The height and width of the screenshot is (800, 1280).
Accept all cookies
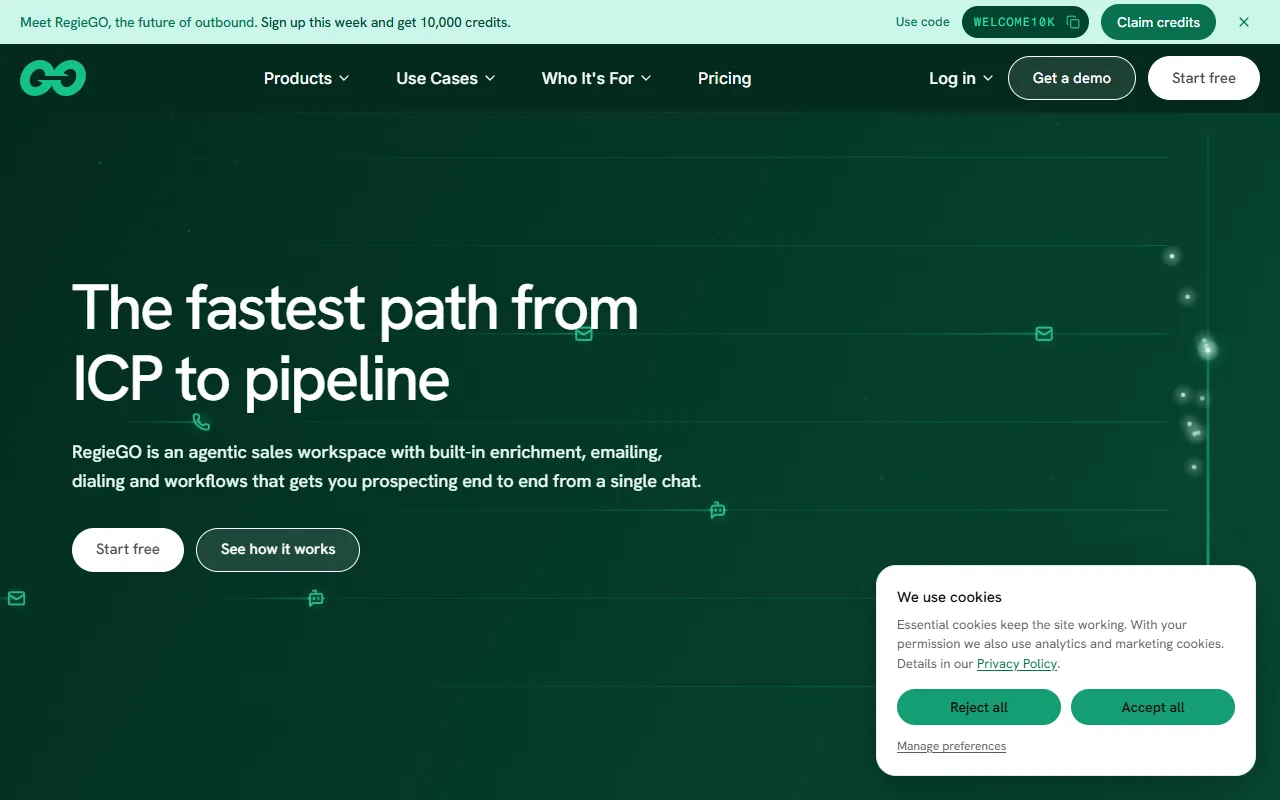[1153, 707]
